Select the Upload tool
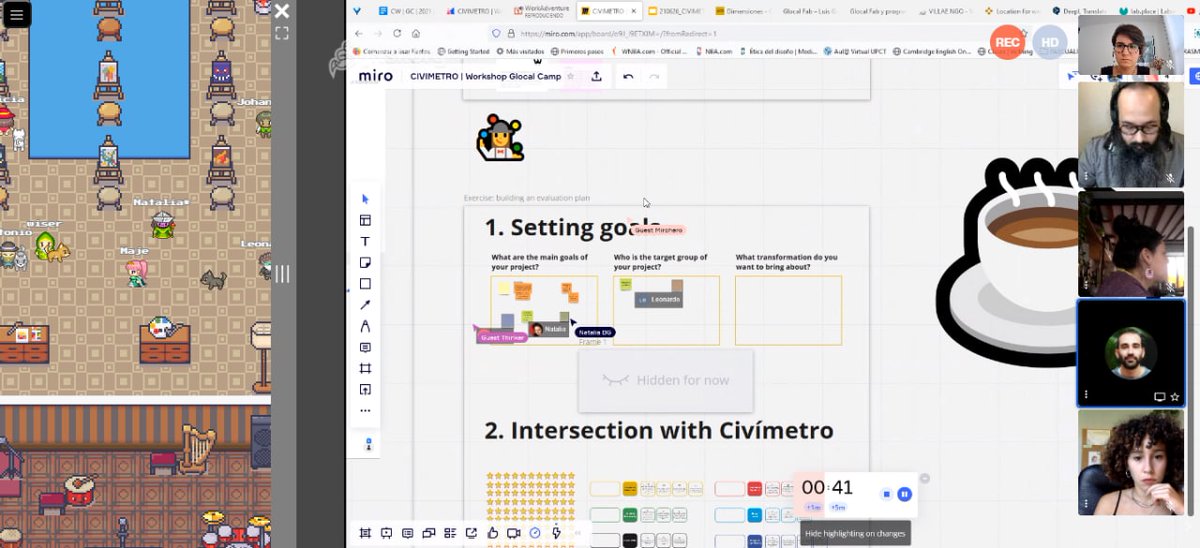This screenshot has width=1200, height=548. click(x=365, y=389)
